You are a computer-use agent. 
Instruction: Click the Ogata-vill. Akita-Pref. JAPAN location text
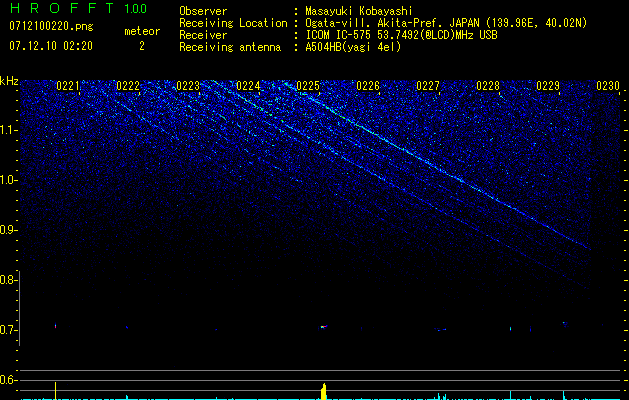click(446, 23)
